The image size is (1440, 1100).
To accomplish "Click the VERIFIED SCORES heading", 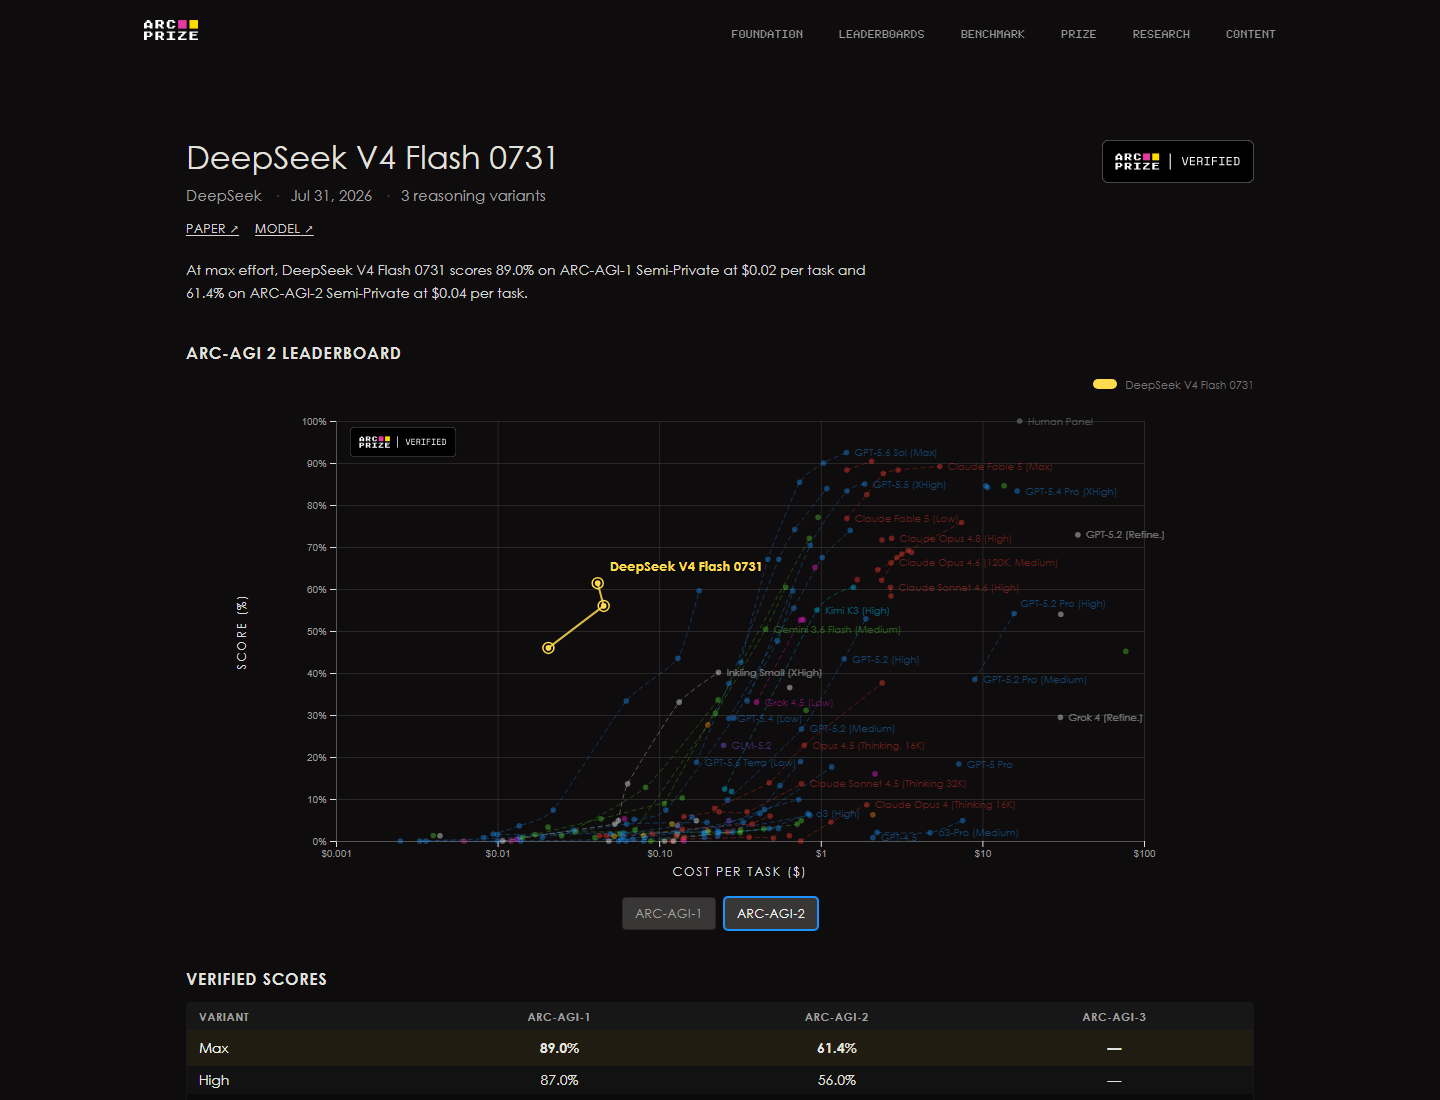I will point(256,979).
